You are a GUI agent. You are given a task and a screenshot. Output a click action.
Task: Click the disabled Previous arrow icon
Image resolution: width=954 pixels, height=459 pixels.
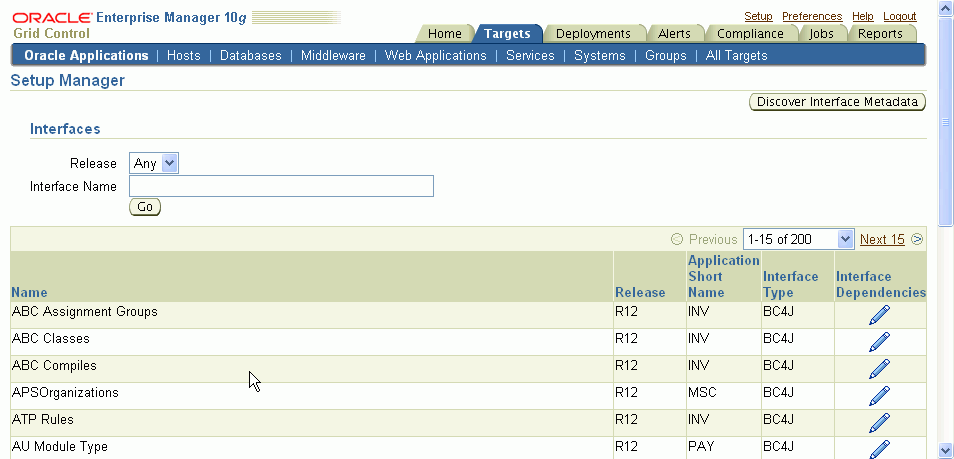click(x=677, y=239)
